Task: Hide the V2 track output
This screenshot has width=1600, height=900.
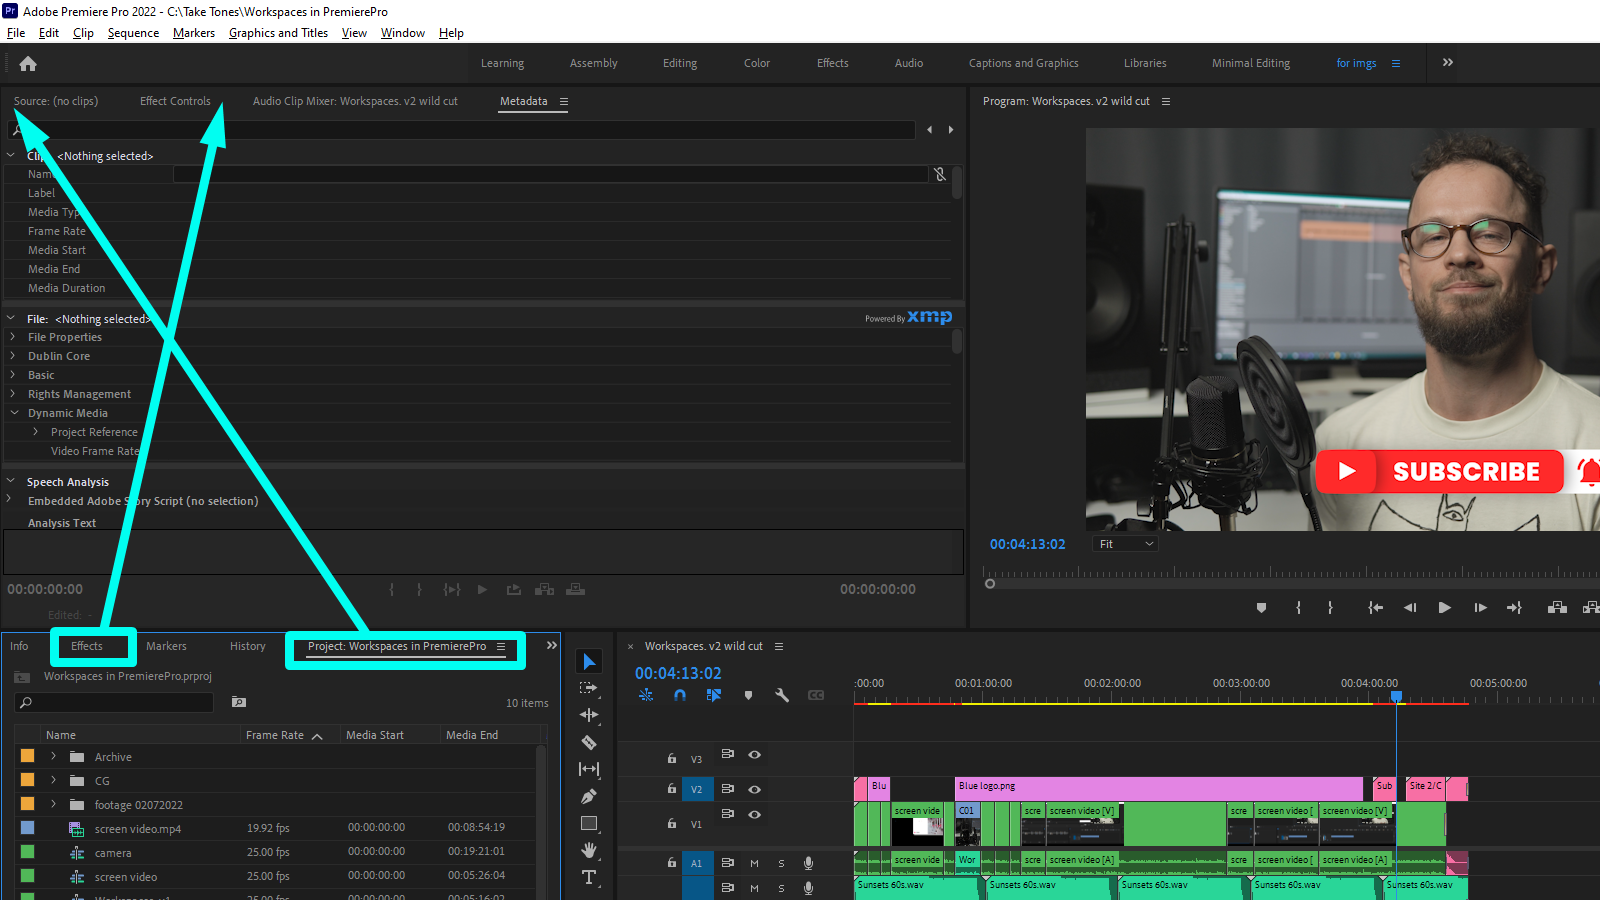Action: (x=755, y=789)
